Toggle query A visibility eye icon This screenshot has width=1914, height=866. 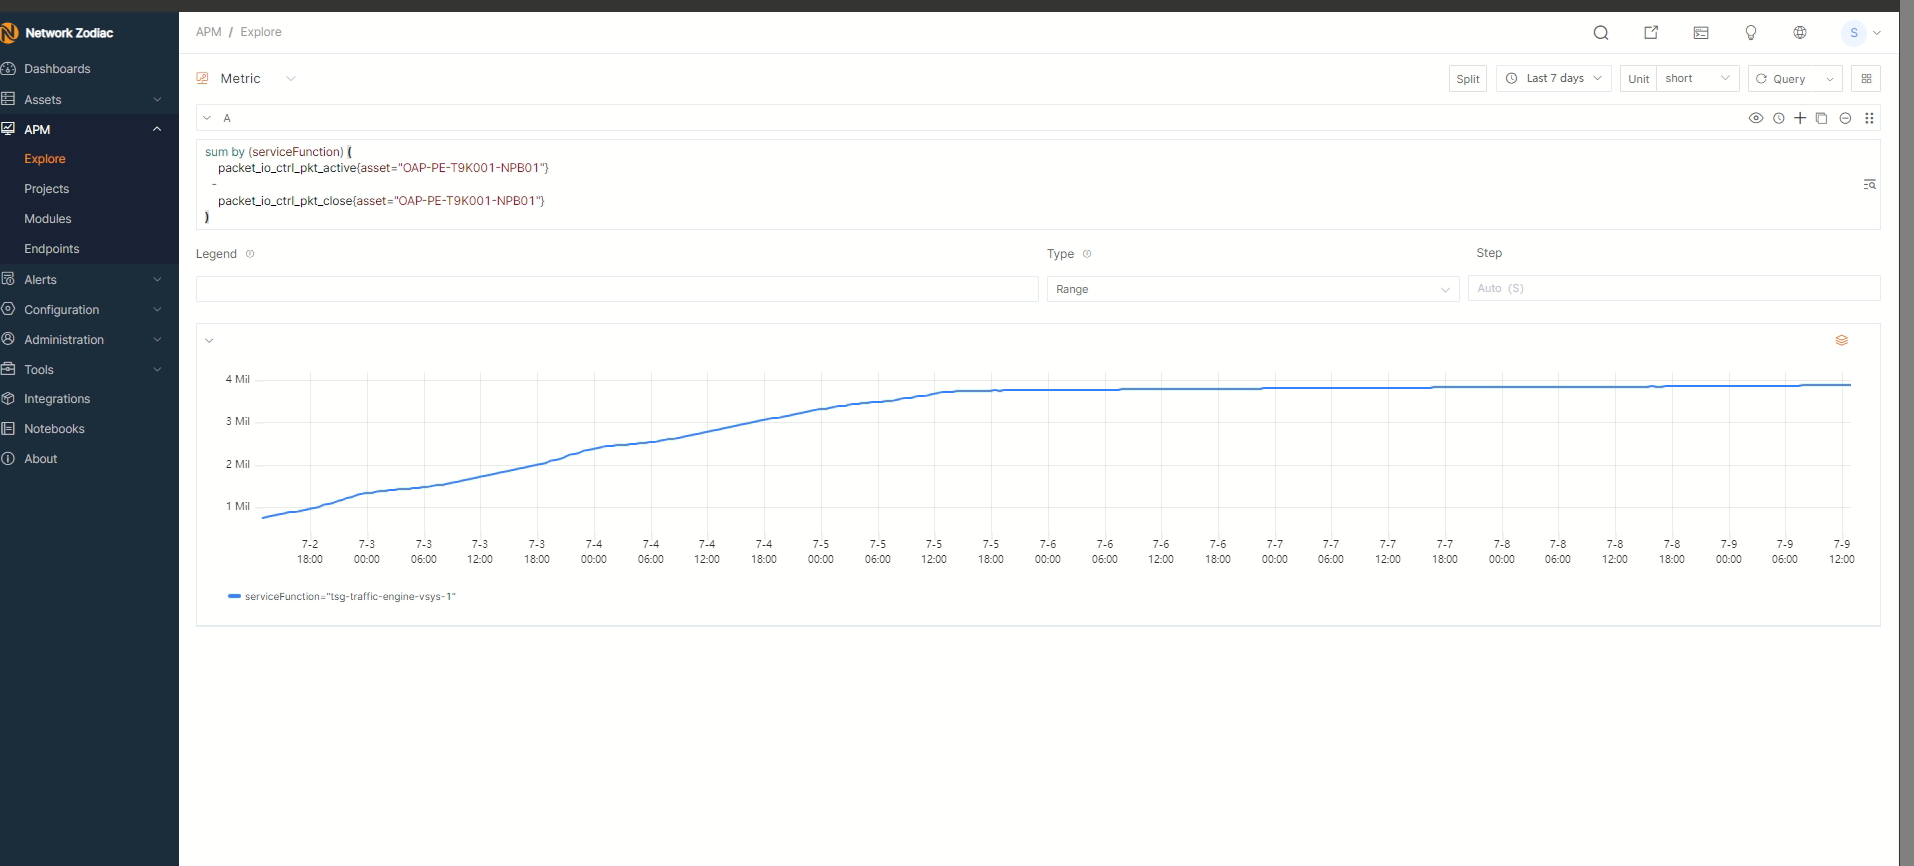point(1755,118)
